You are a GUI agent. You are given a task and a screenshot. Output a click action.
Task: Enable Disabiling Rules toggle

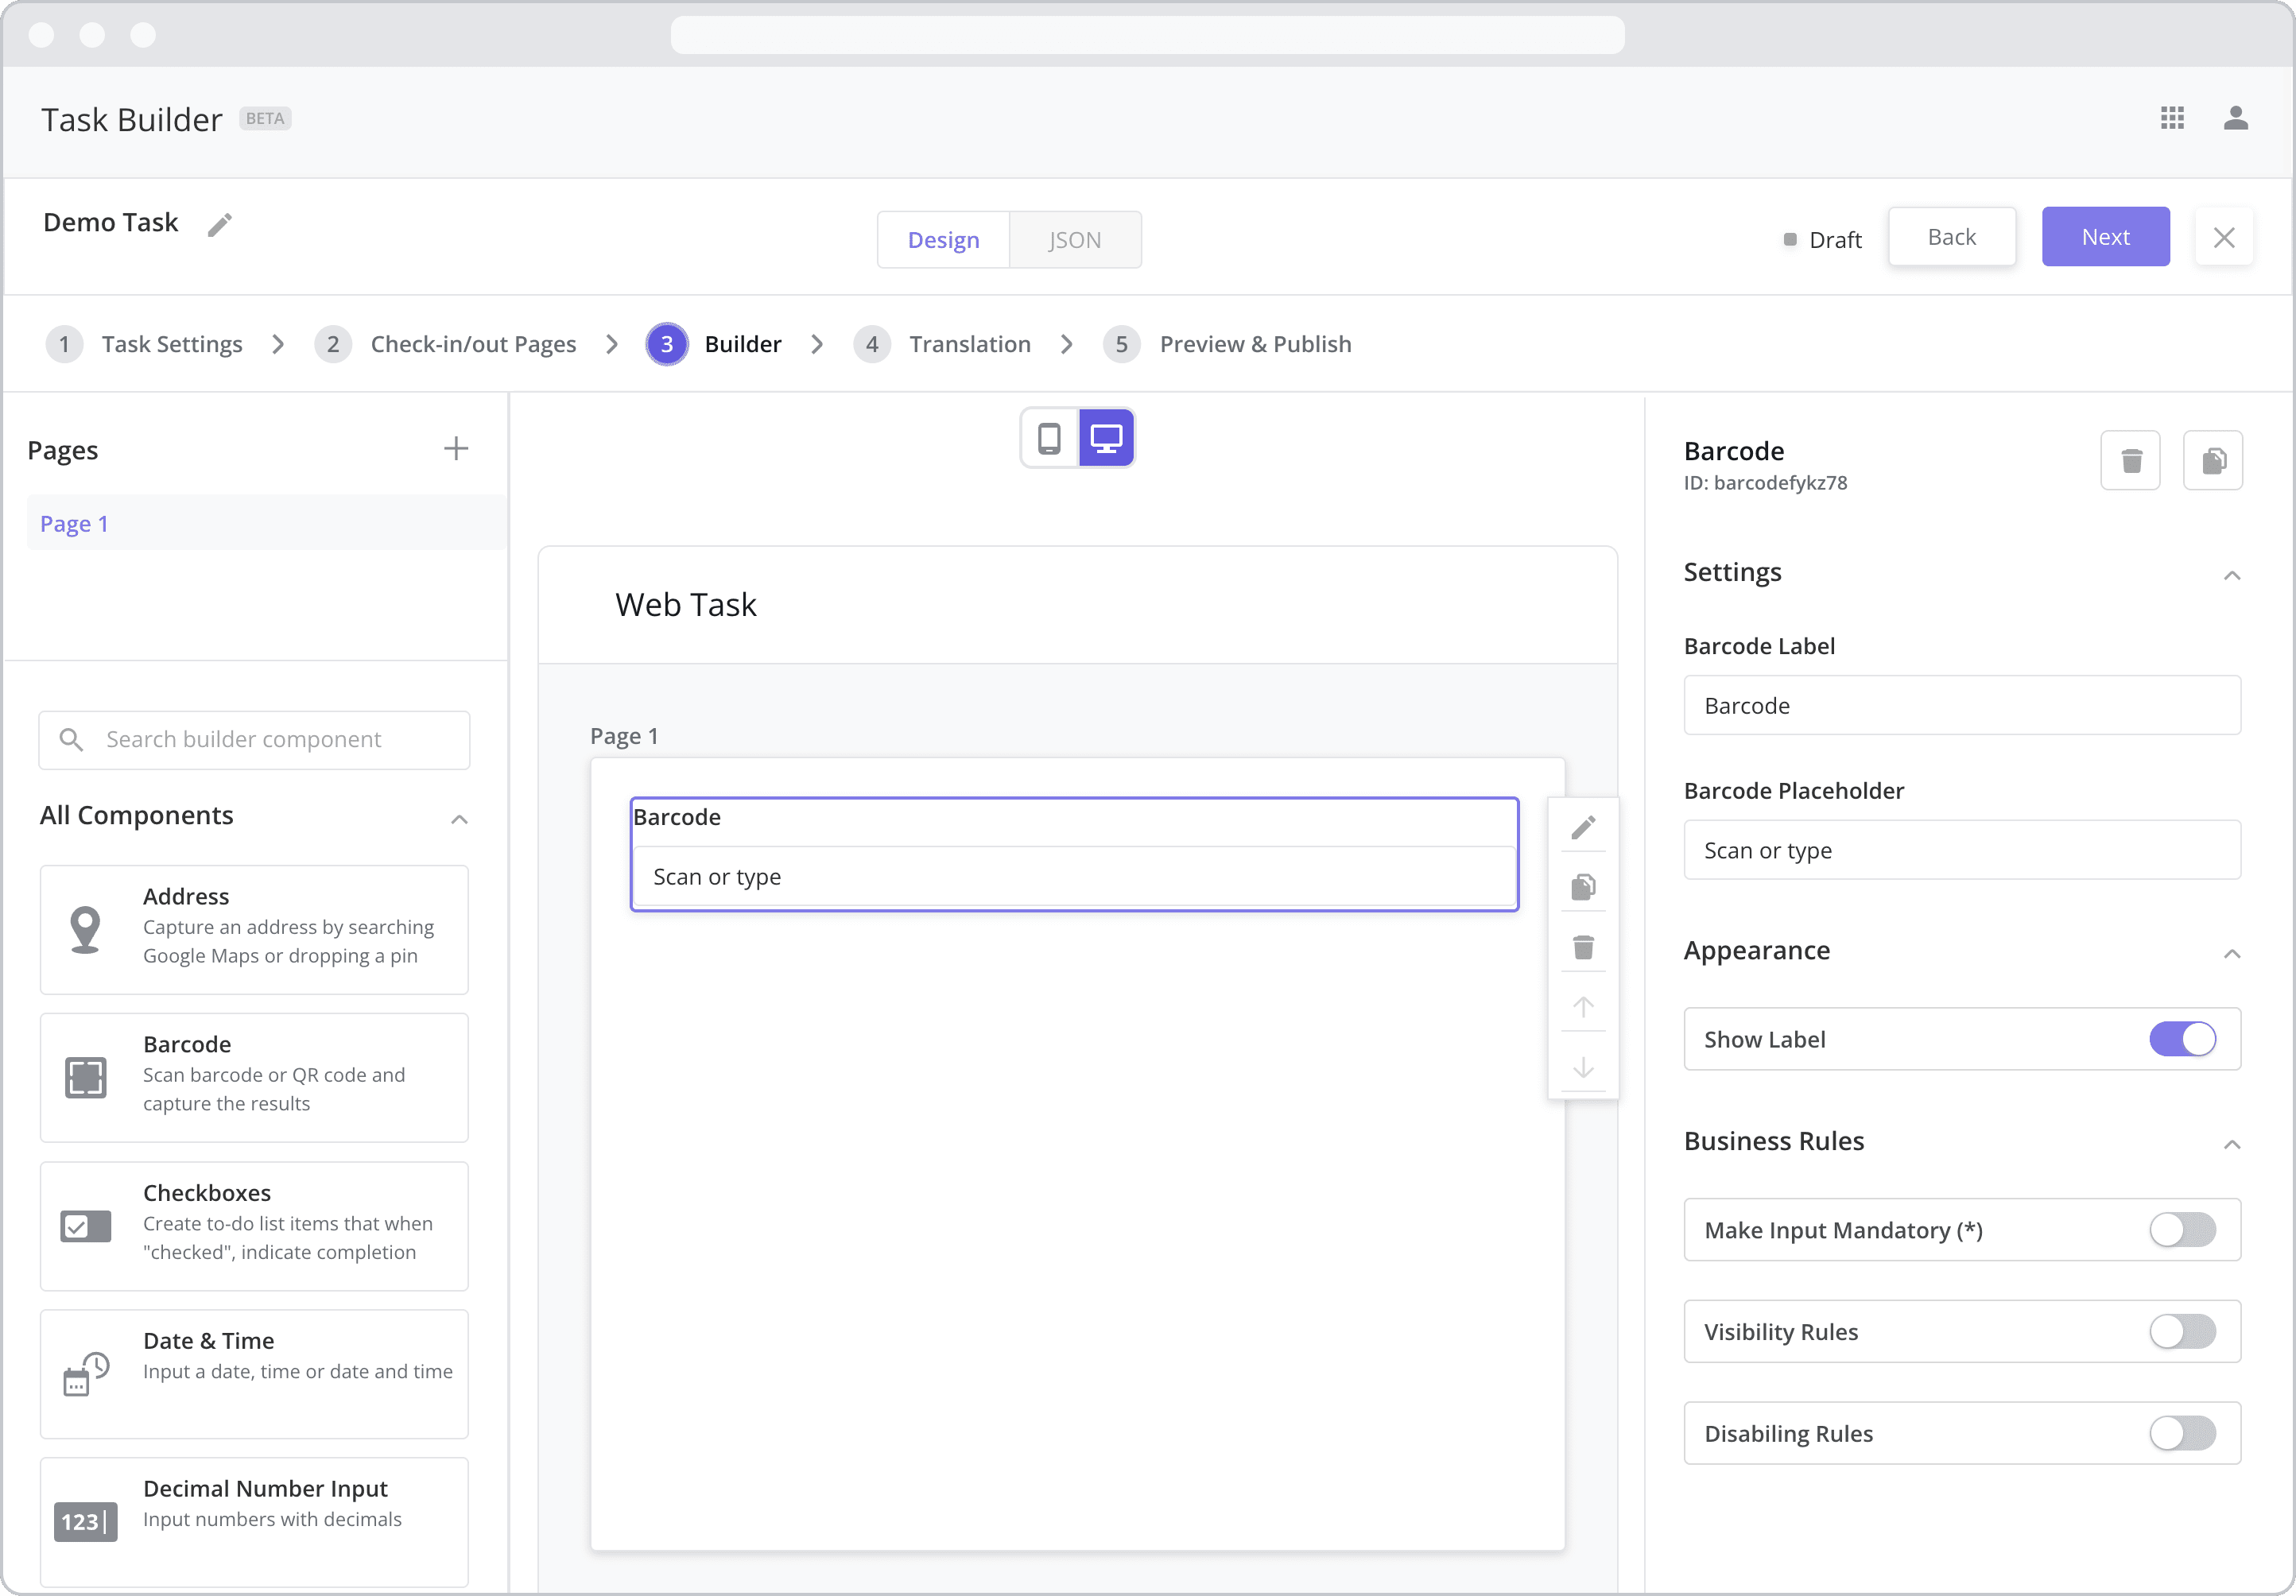pyautogui.click(x=2183, y=1433)
